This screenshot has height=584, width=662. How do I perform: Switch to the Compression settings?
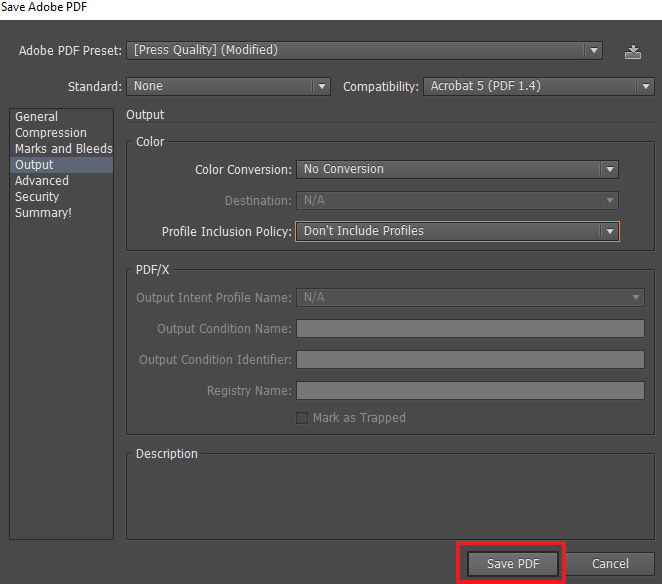[51, 133]
